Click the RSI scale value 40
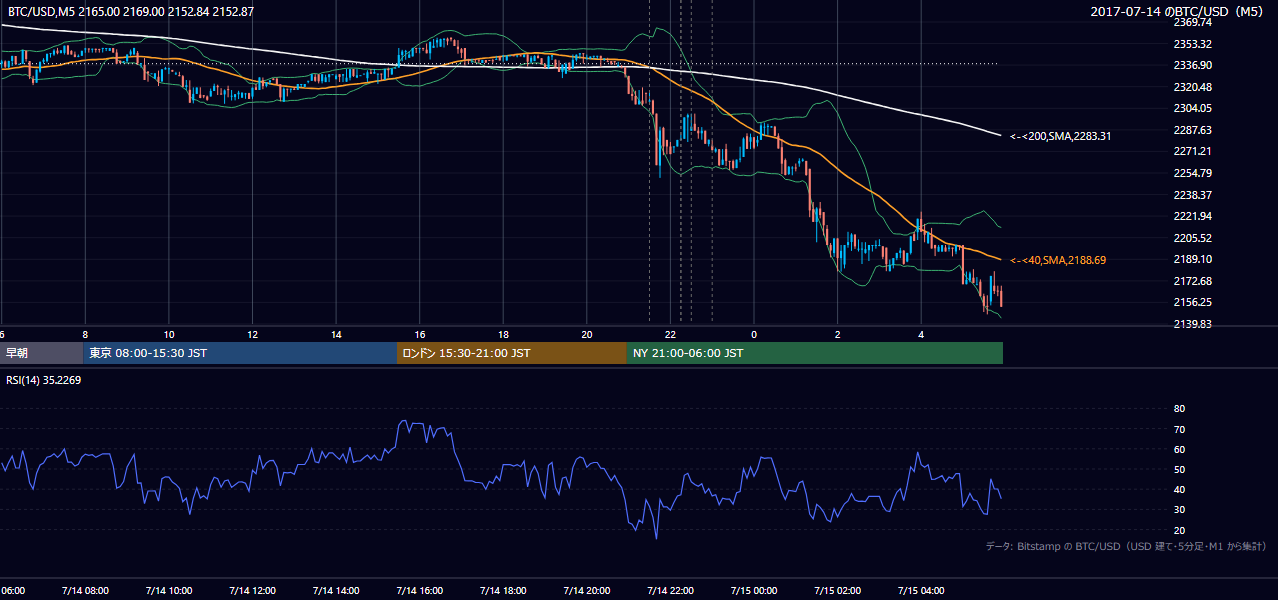This screenshot has height=600, width=1278. pos(1179,490)
